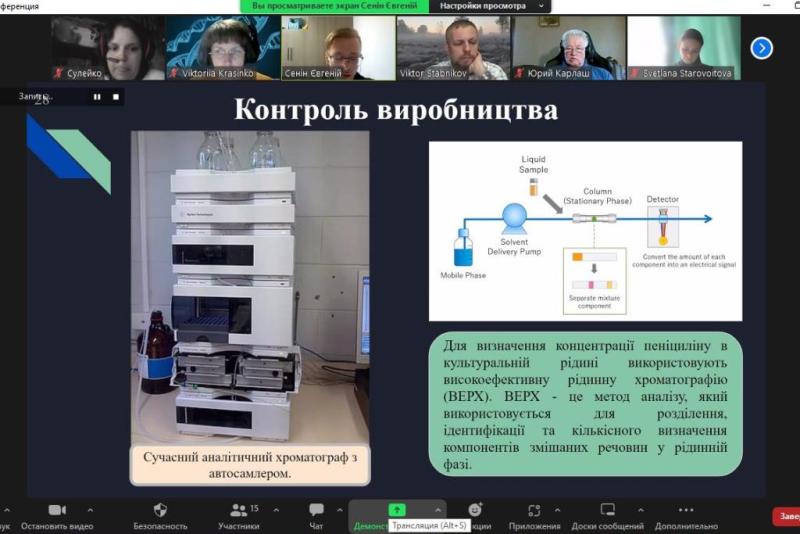Select Viktor Stabnikov's video thumbnail
The image size is (800, 534).
454,48
